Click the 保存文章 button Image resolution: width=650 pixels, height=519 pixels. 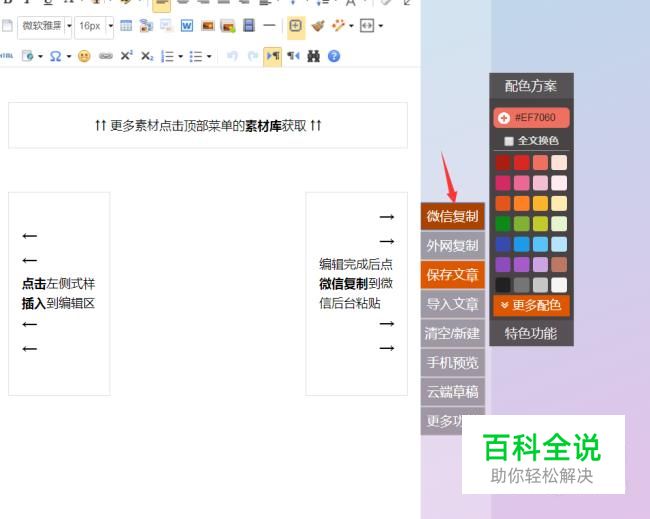453,275
